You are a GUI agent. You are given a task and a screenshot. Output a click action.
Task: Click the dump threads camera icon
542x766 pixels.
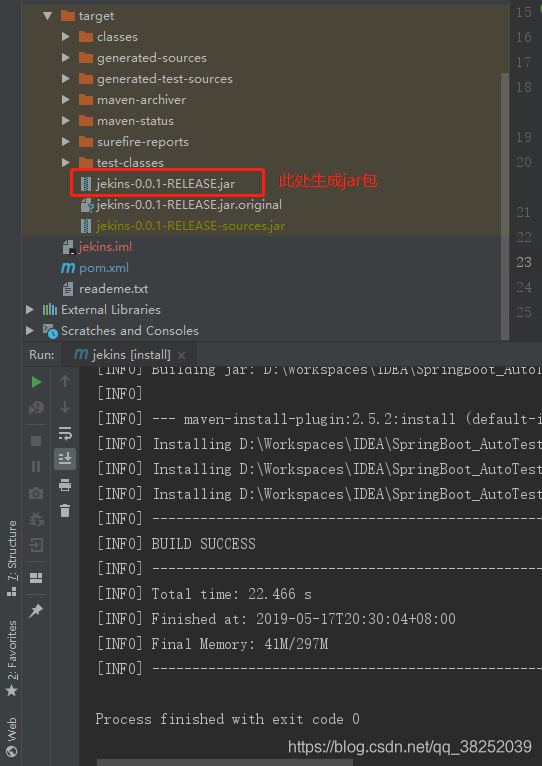coord(36,493)
